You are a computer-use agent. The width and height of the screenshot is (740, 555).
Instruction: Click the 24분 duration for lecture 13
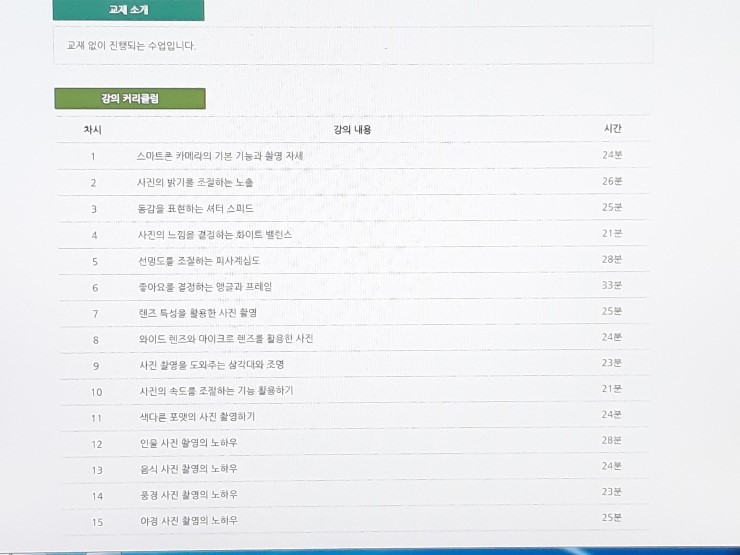coord(612,466)
